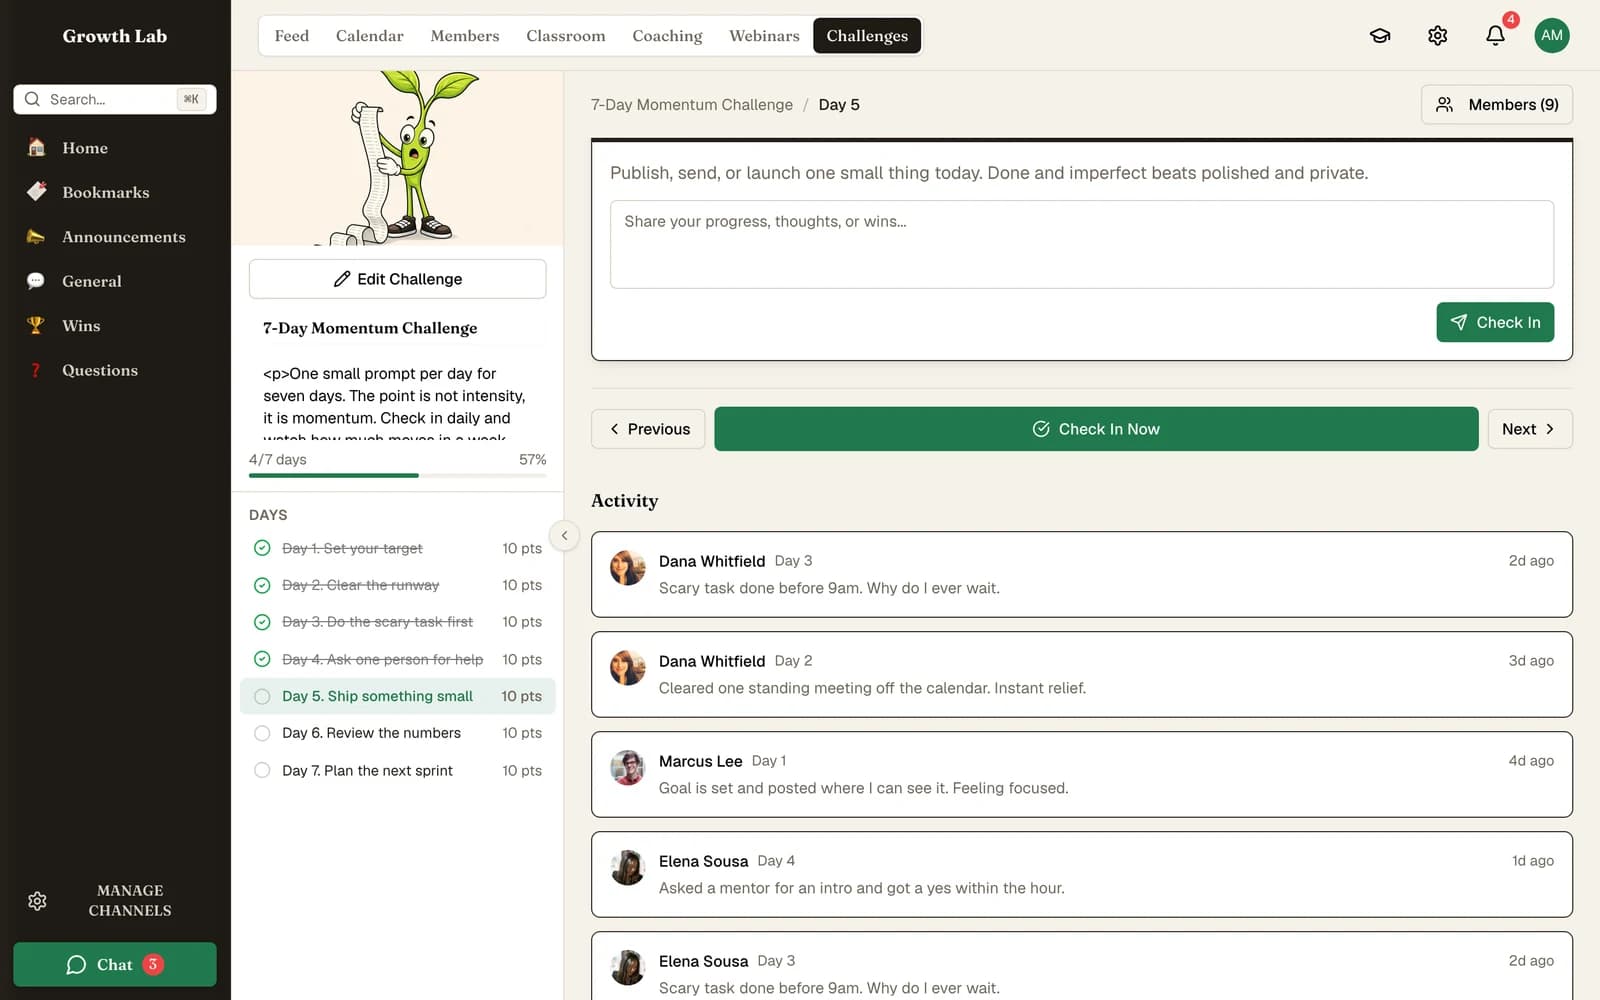
Task: Click the Share your progress text field
Action: (x=1082, y=245)
